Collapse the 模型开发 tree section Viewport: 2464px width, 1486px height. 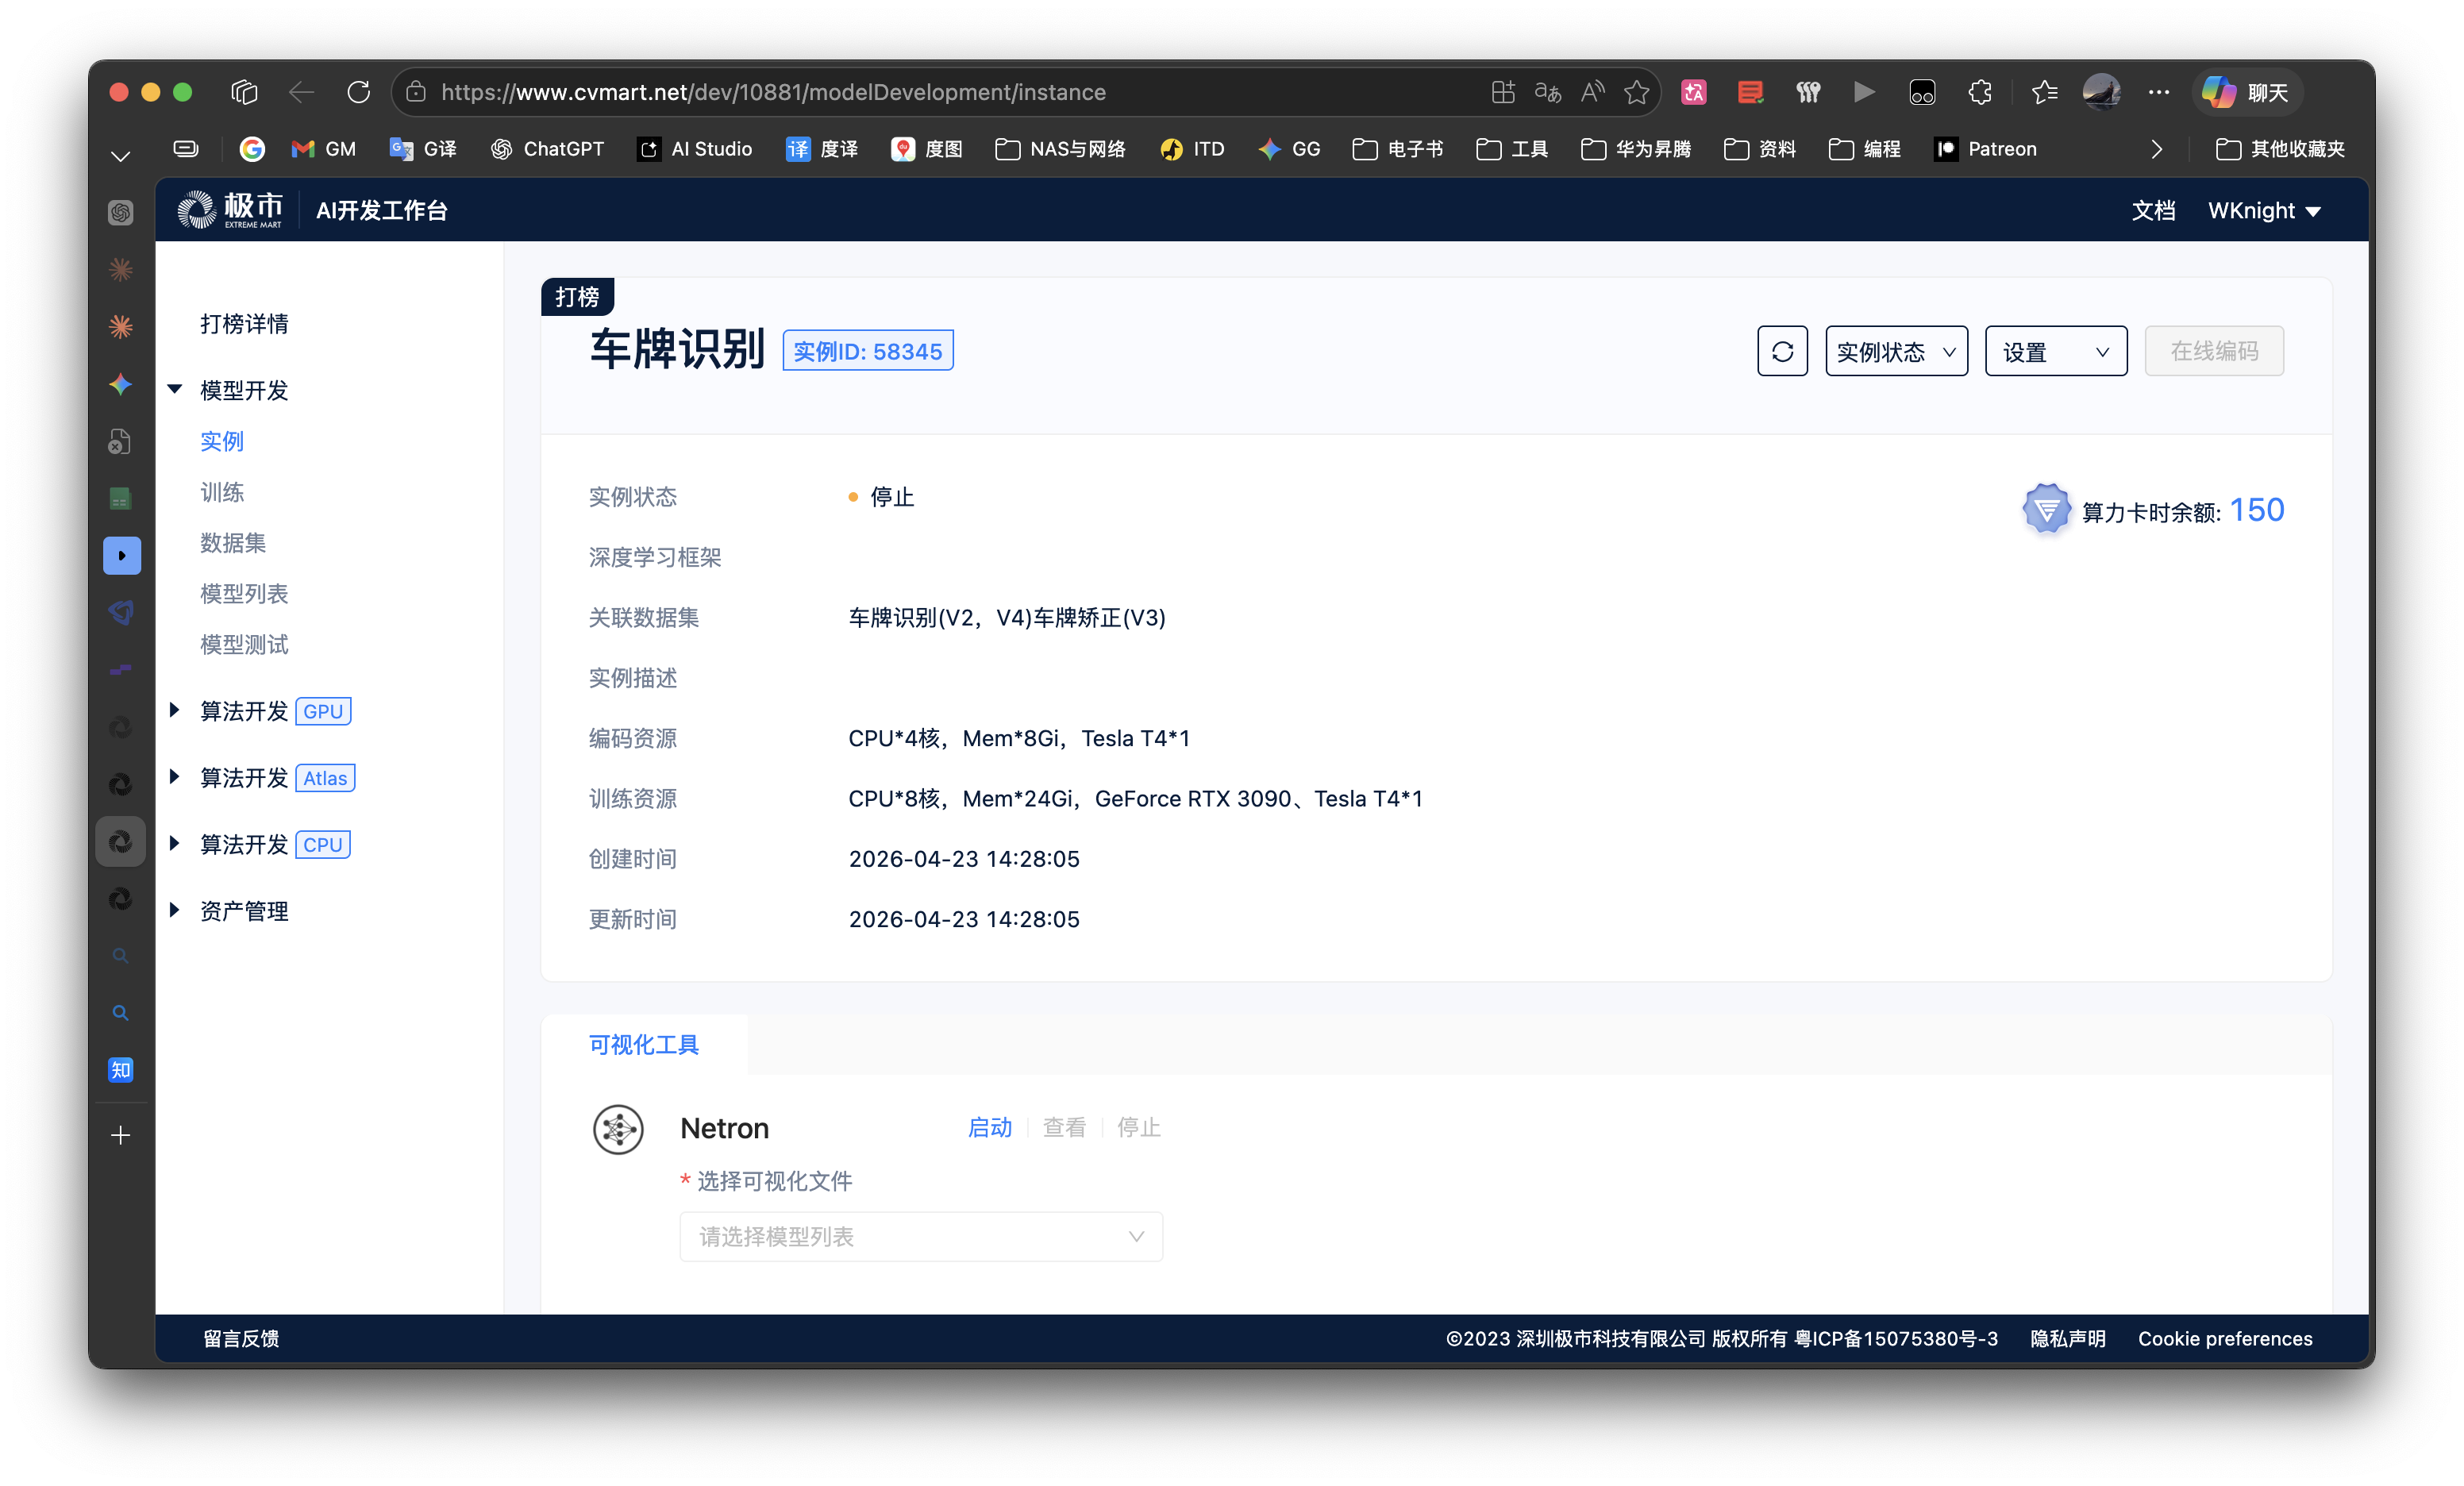(x=175, y=390)
